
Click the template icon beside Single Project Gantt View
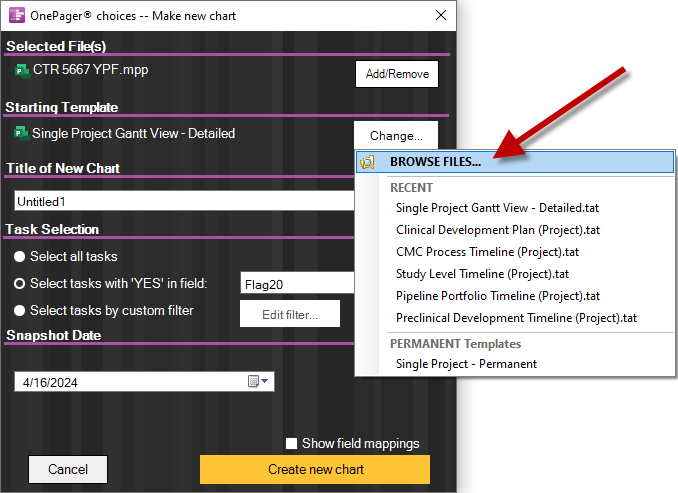click(x=22, y=132)
